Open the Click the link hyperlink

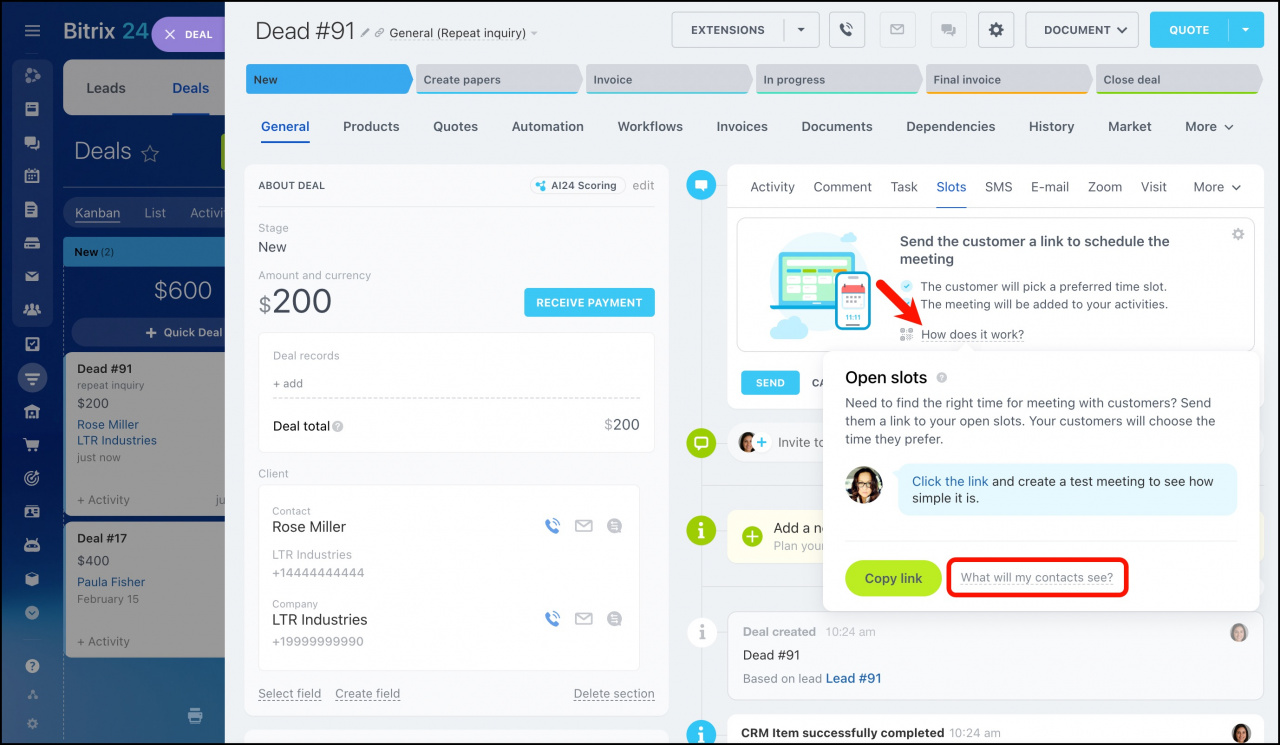click(x=950, y=481)
